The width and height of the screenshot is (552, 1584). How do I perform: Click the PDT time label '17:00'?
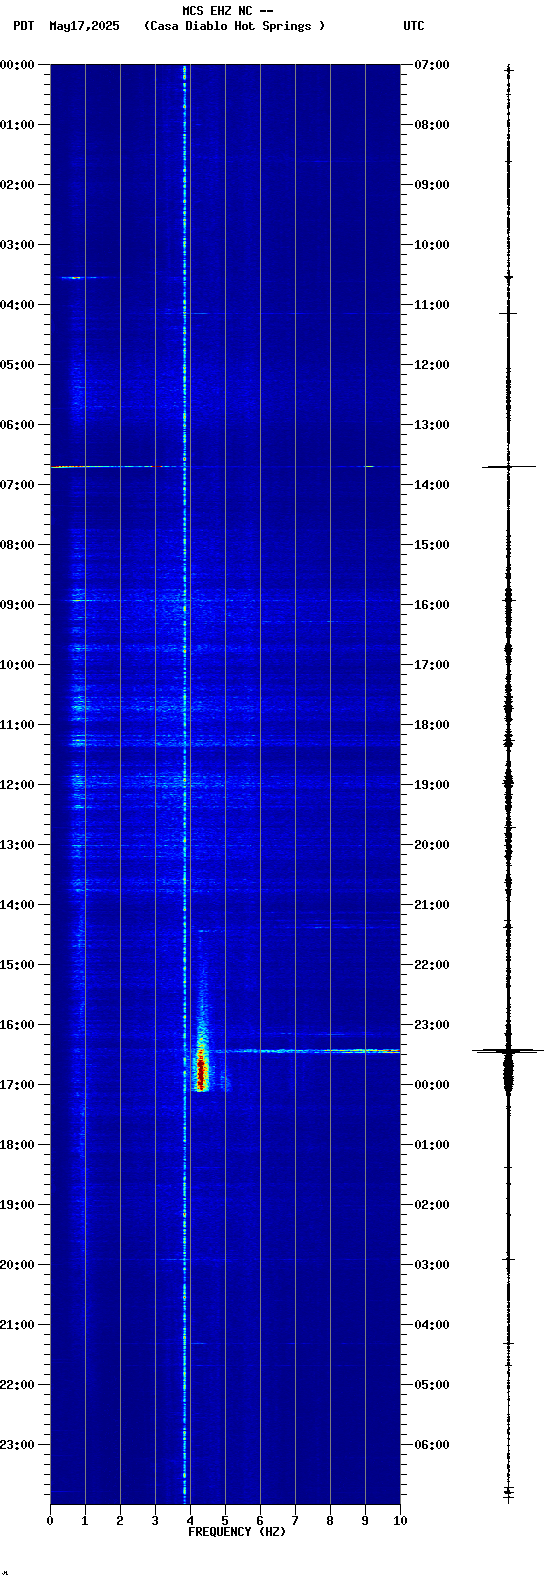(x=18, y=1085)
